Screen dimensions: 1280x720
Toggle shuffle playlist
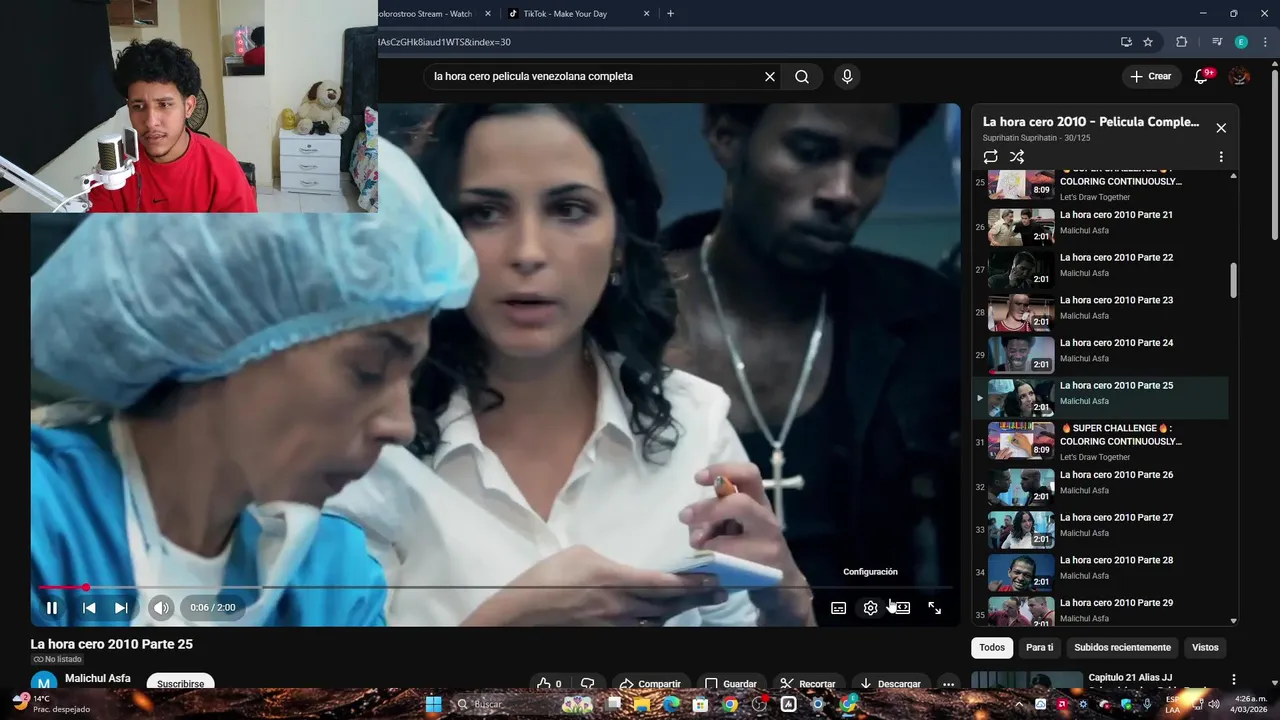point(1017,157)
